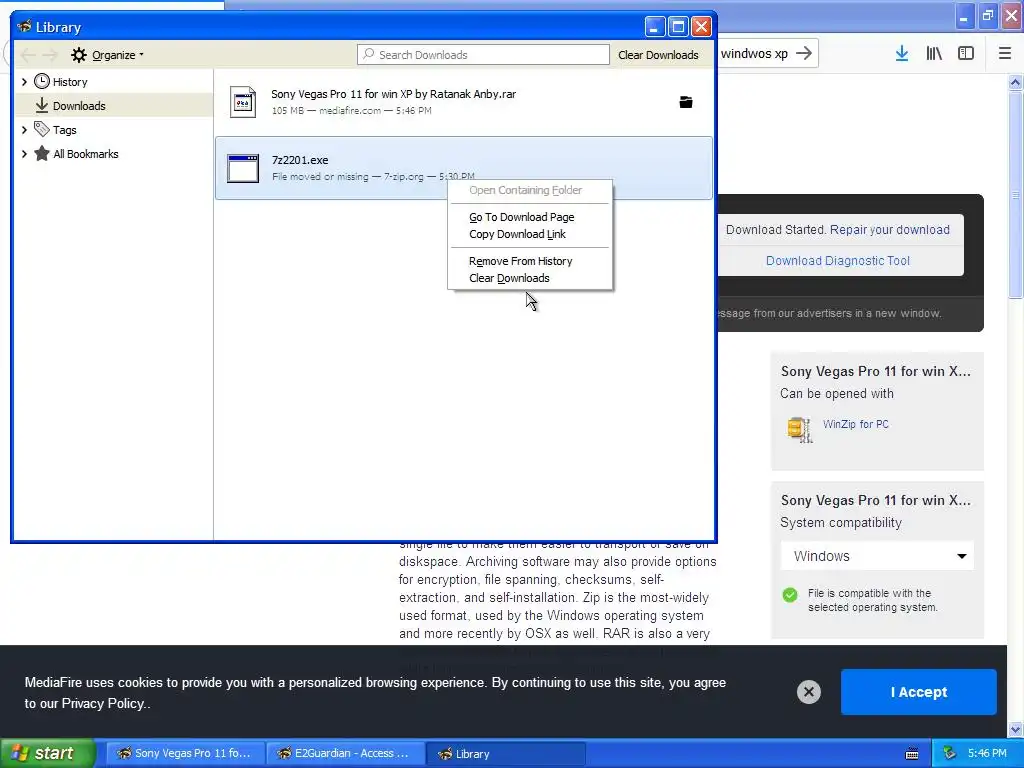
Task: Click Repair your download link
Action: click(889, 230)
